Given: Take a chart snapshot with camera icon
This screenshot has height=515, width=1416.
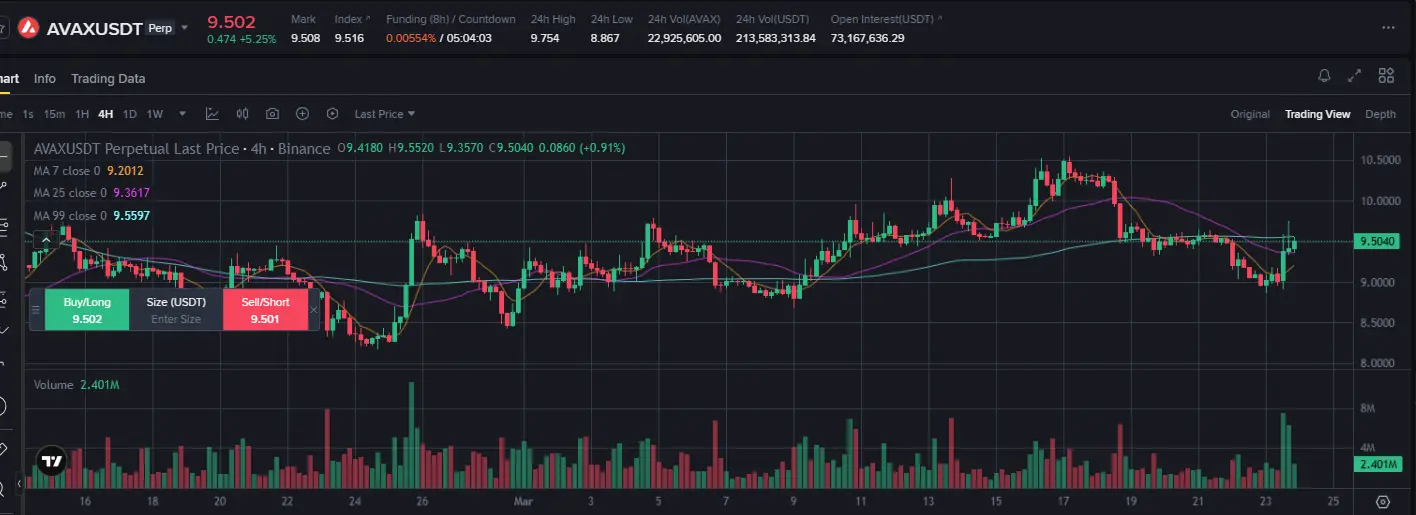Looking at the screenshot, I should click(x=272, y=114).
